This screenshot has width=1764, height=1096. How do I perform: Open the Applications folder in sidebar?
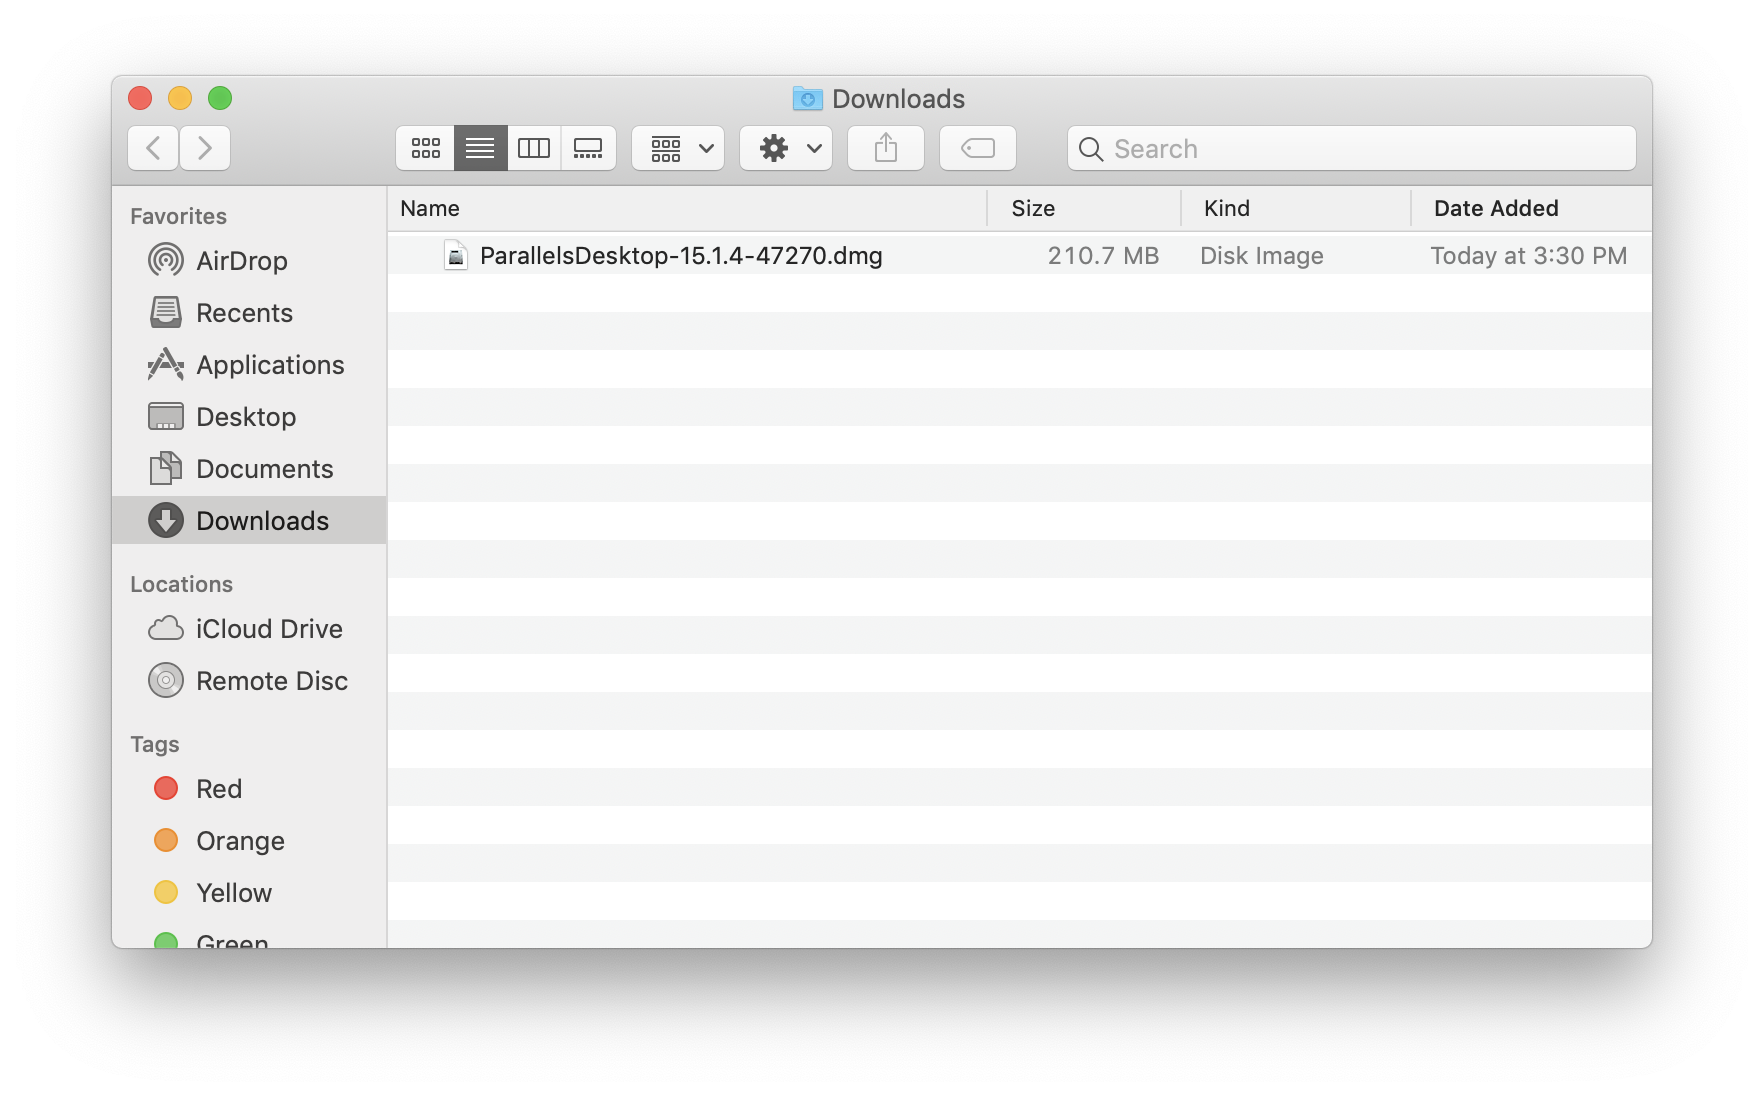[x=269, y=365]
